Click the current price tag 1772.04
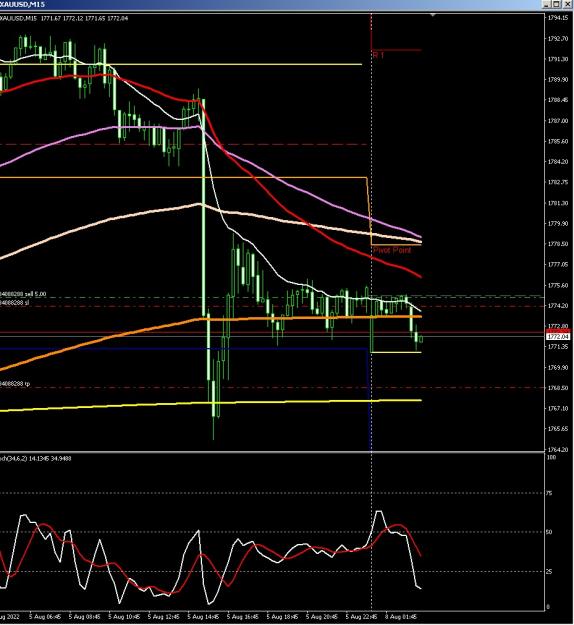574x625 pixels. [558, 337]
